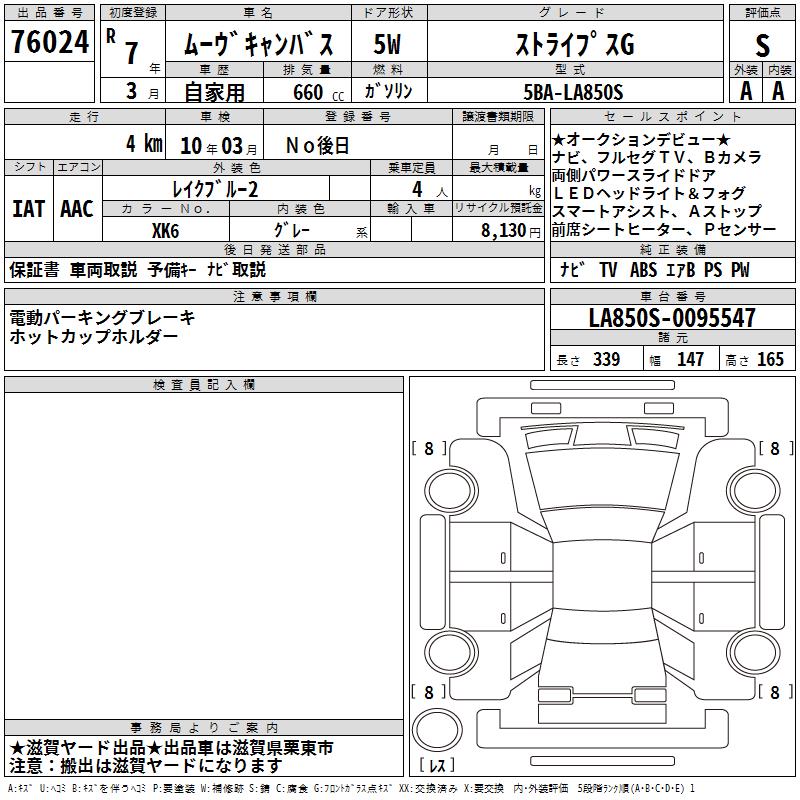This screenshot has height=800, width=800.
Task: Click registration number No後日
Action: (317, 146)
